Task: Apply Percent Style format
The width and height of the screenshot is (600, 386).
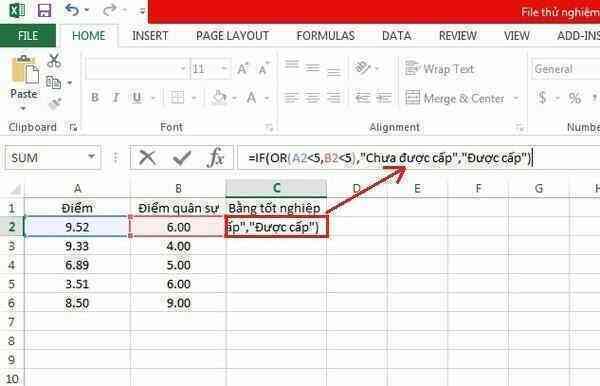Action: 574,98
